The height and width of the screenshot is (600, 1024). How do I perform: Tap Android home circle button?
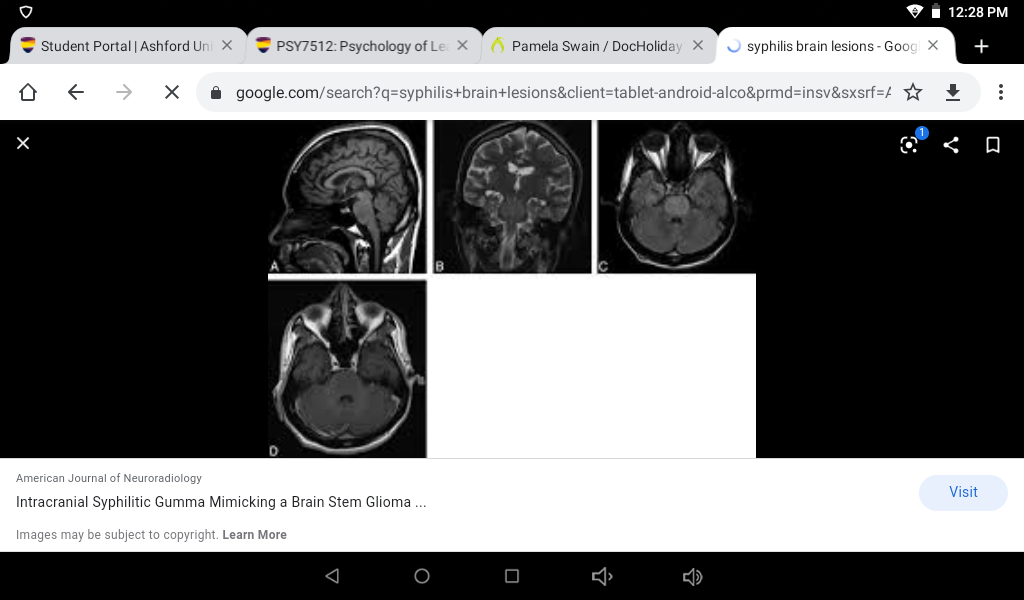(422, 576)
